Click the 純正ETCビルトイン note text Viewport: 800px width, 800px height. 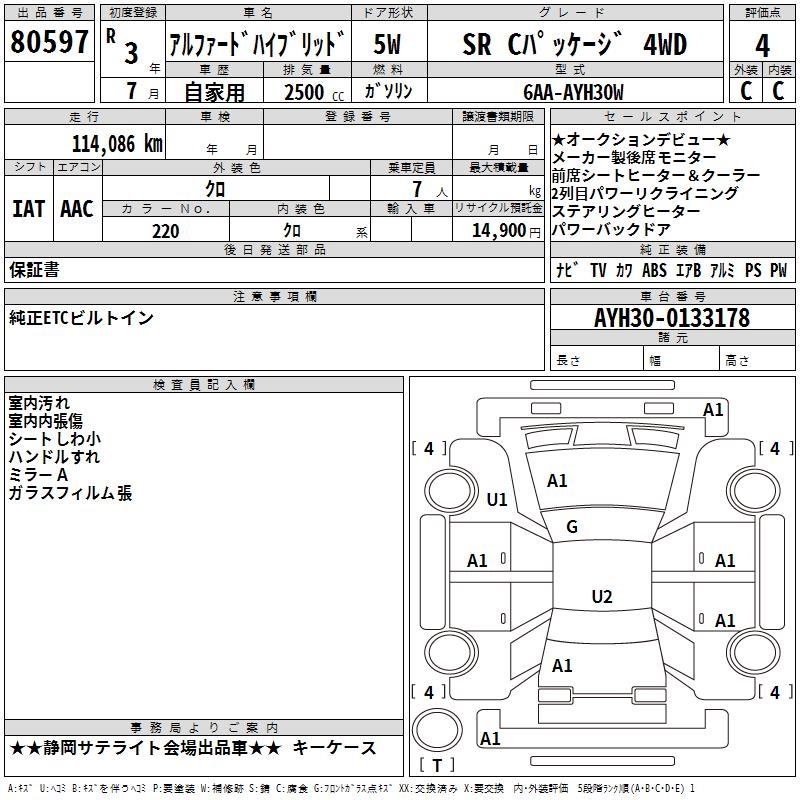82,318
